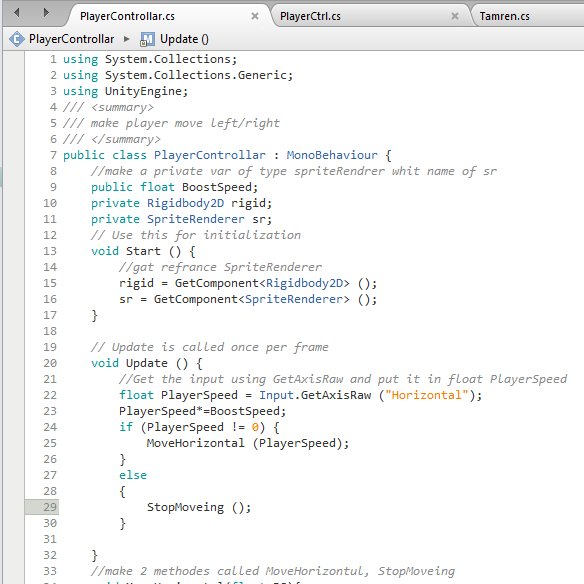This screenshot has width=584, height=584.
Task: Click the 'using UnityEngine;' line
Action: (126, 91)
